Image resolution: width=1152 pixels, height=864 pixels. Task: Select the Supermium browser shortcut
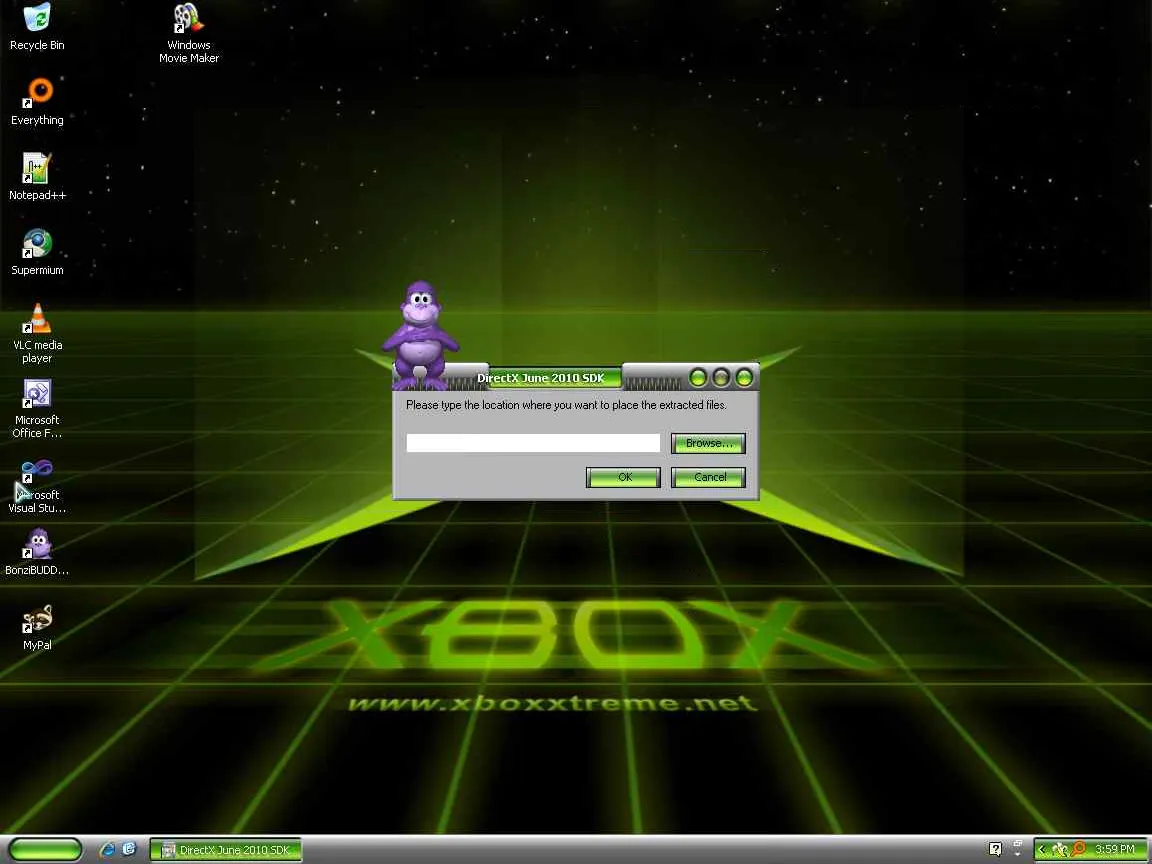point(37,251)
